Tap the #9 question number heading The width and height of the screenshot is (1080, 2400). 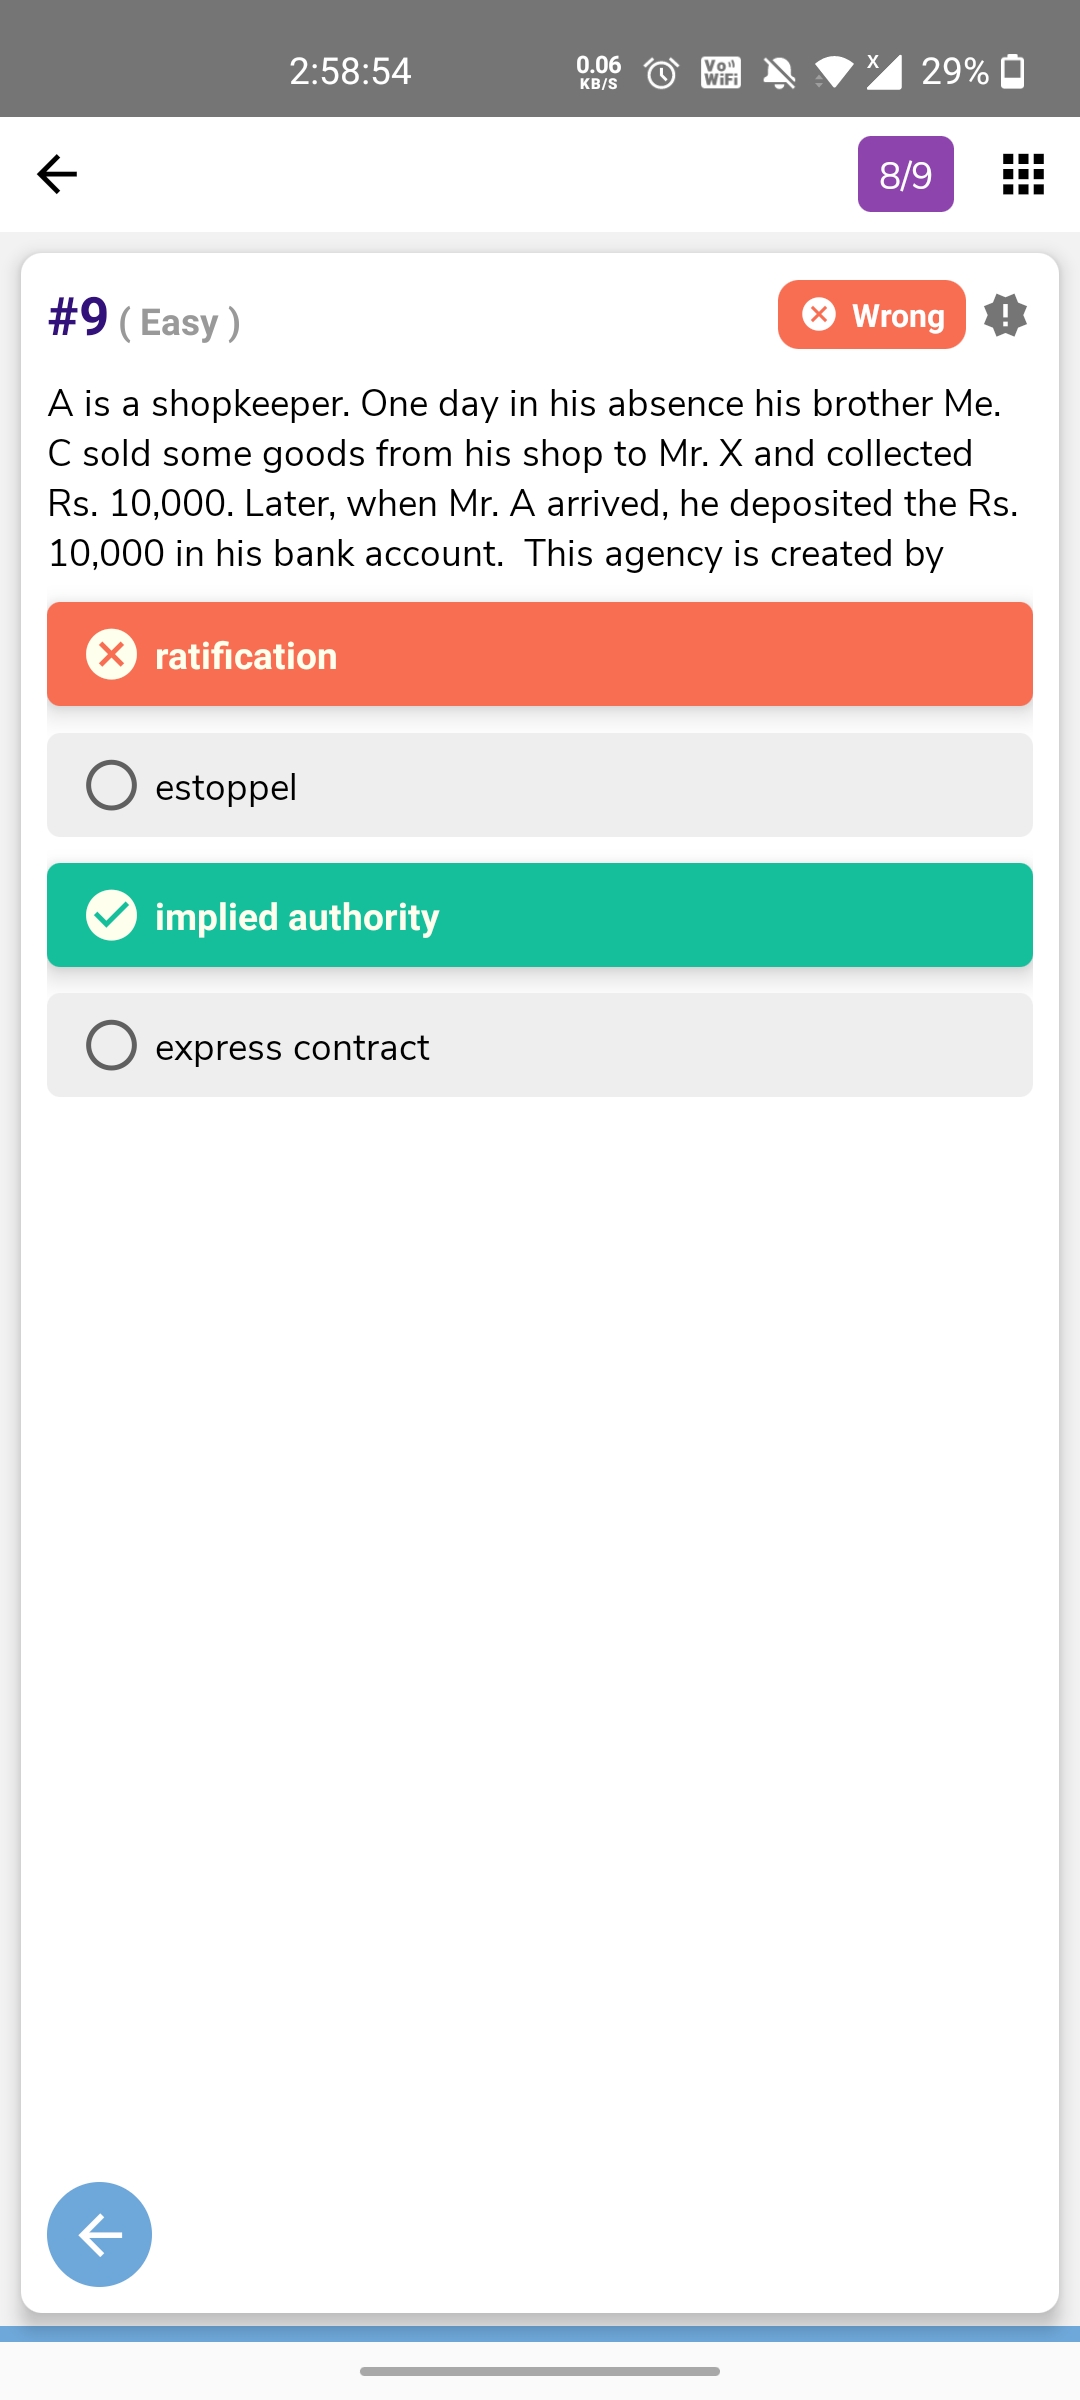point(78,317)
